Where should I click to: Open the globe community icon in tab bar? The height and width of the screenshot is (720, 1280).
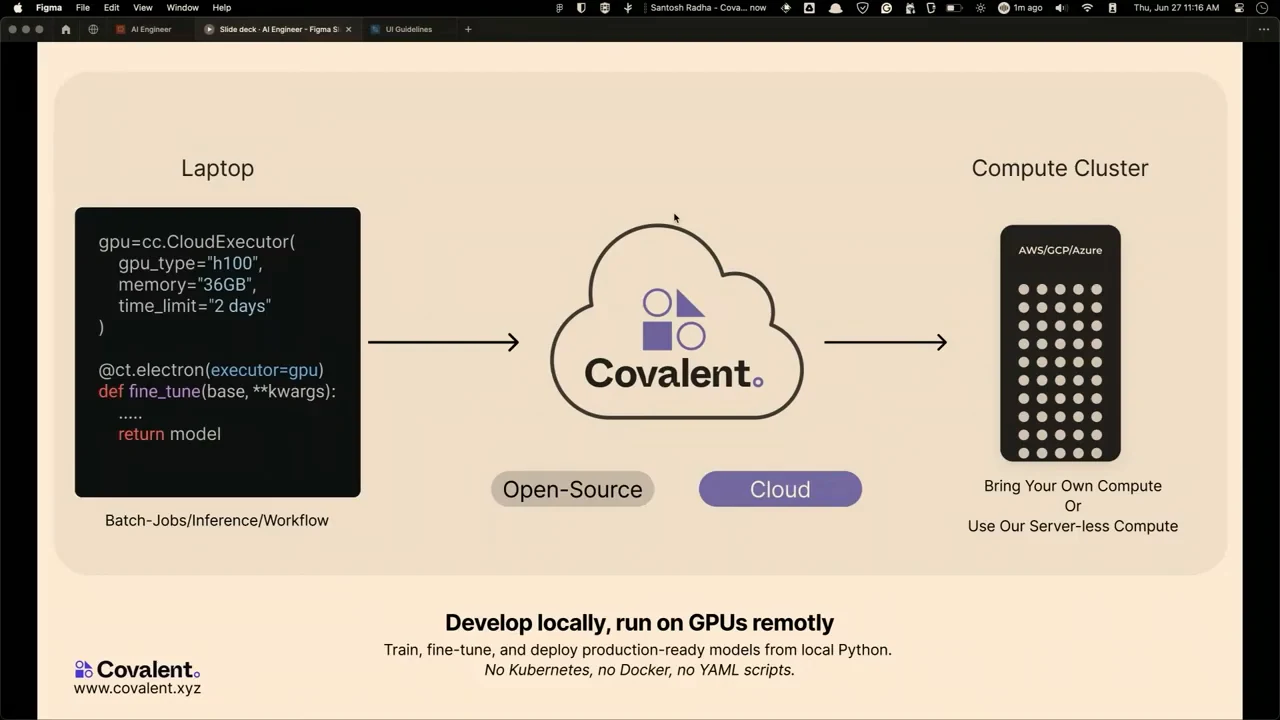click(x=93, y=29)
